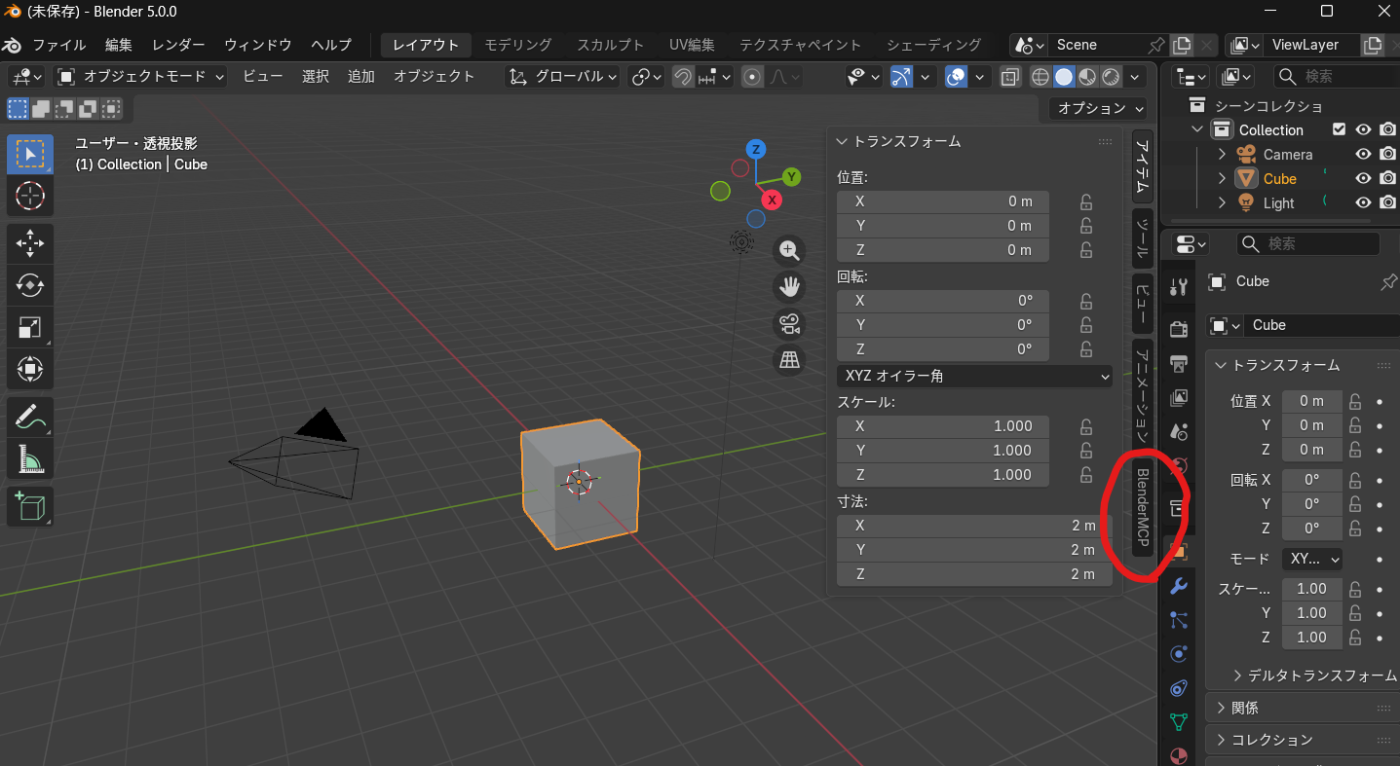The width and height of the screenshot is (1400, 766).
Task: Disable Cube in renders camera icon
Action: (x=1387, y=178)
